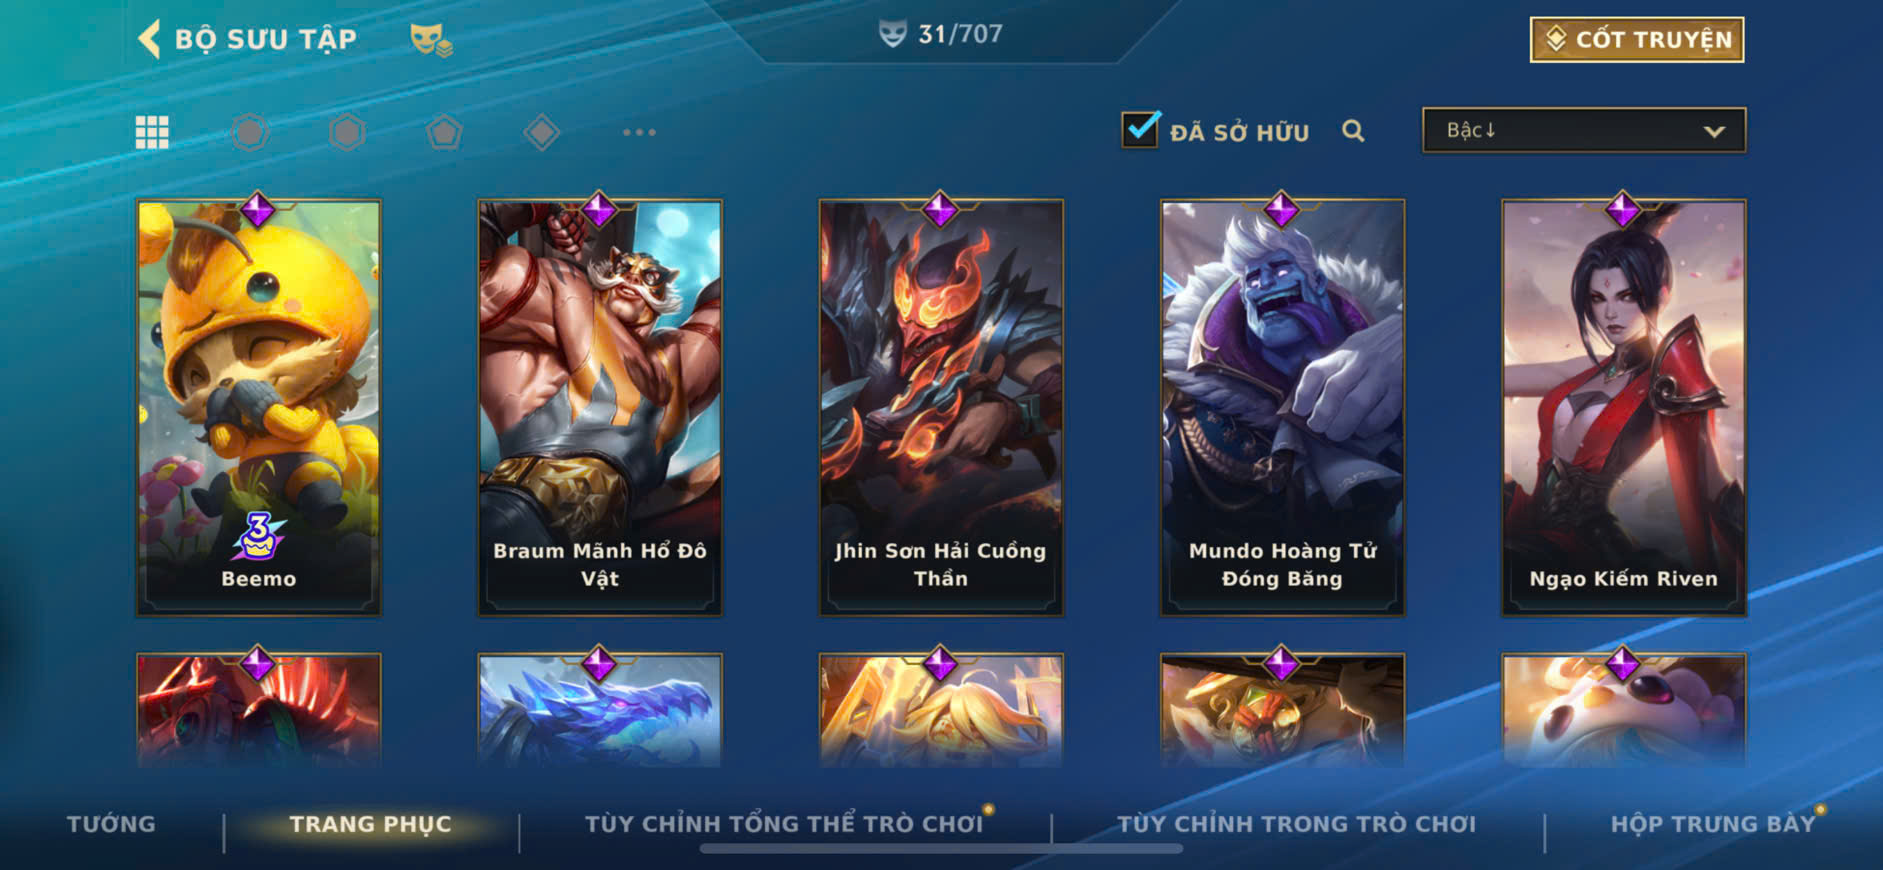This screenshot has width=1883, height=870.
Task: Select the all-skins grid filter icon
Action: tap(152, 132)
